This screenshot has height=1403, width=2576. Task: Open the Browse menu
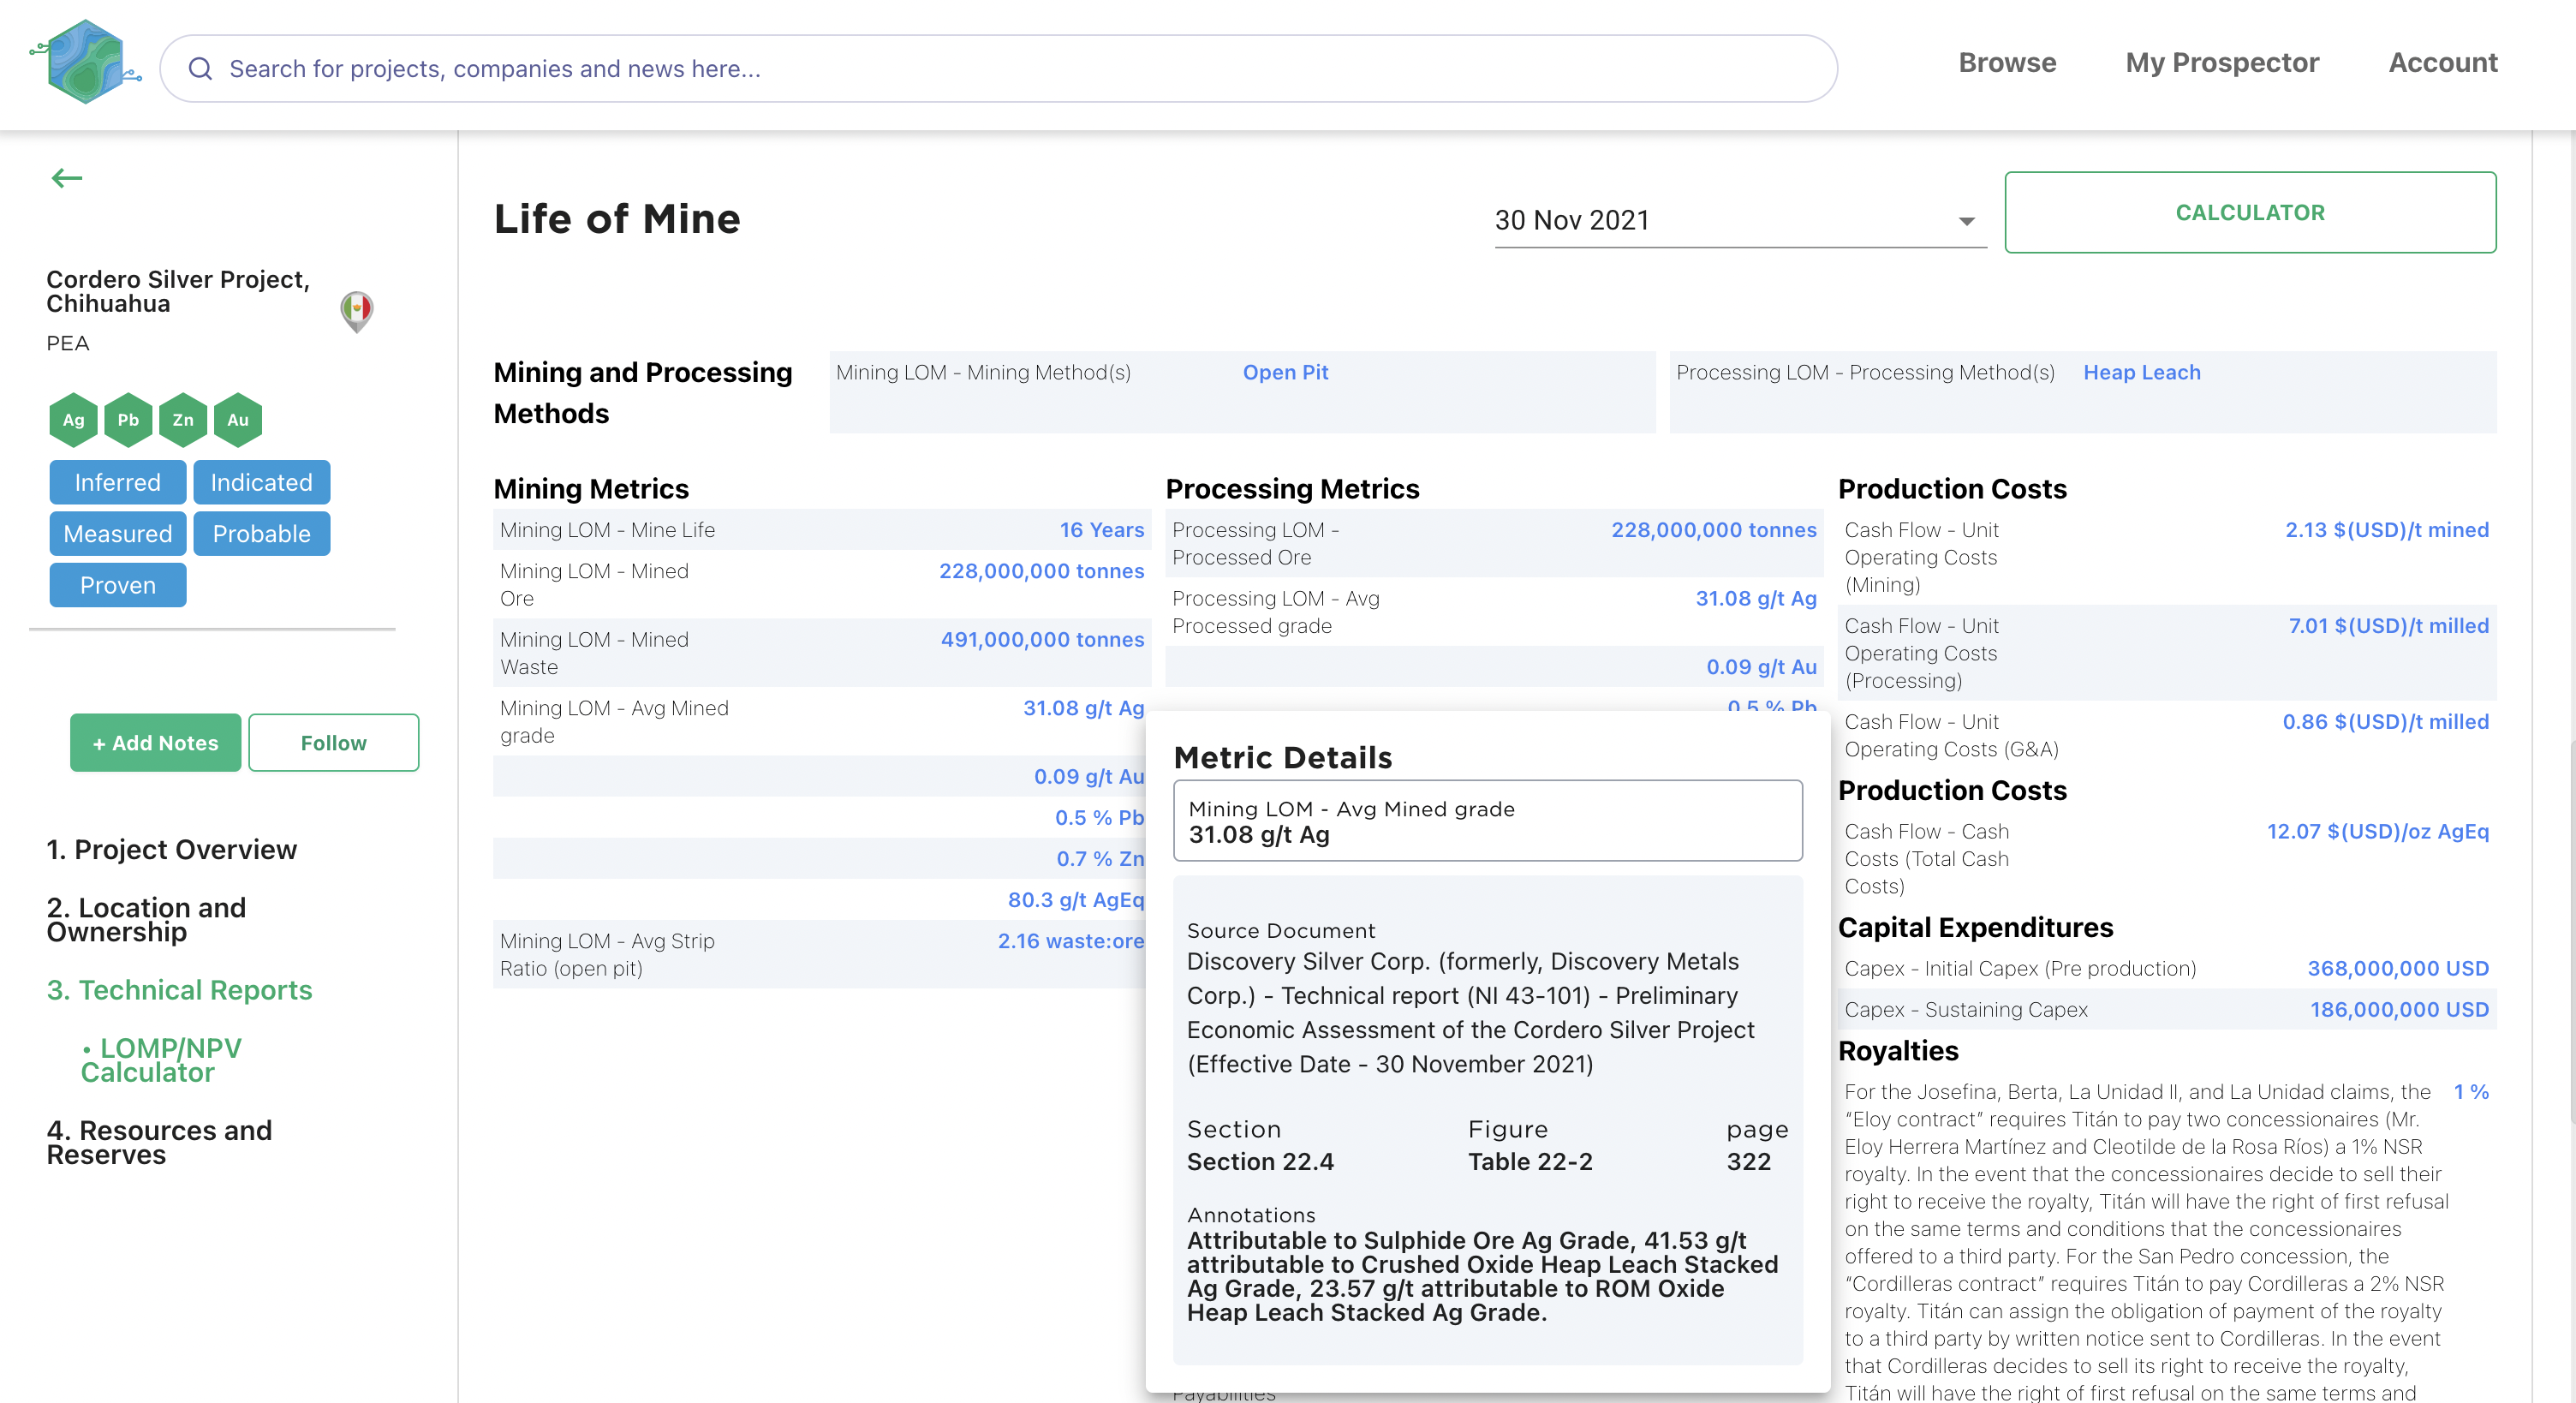point(2007,63)
